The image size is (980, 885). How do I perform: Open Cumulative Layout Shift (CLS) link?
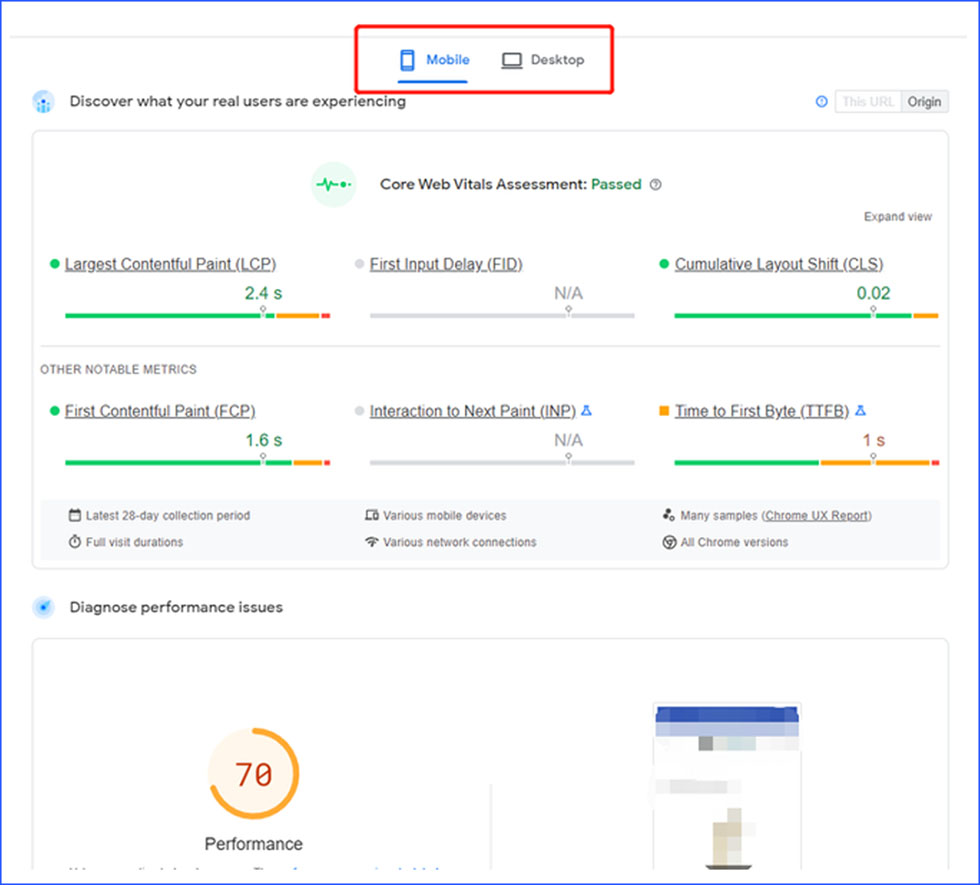778,264
